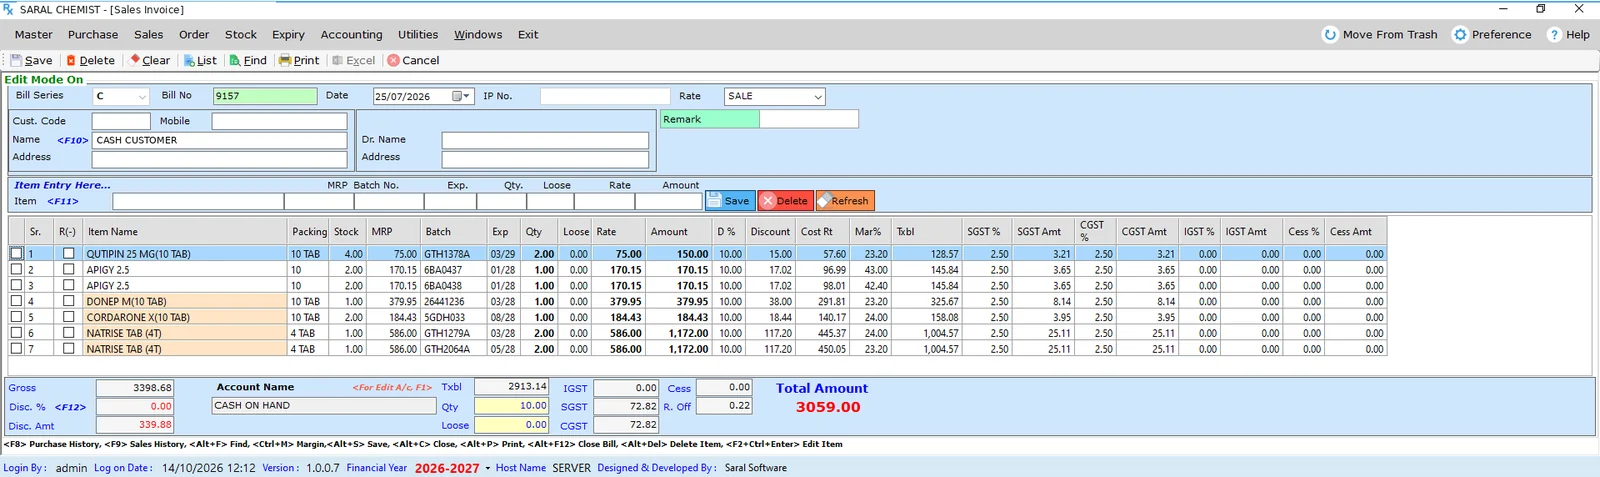
Task: Click Move From Trash icon
Action: pyautogui.click(x=1330, y=35)
